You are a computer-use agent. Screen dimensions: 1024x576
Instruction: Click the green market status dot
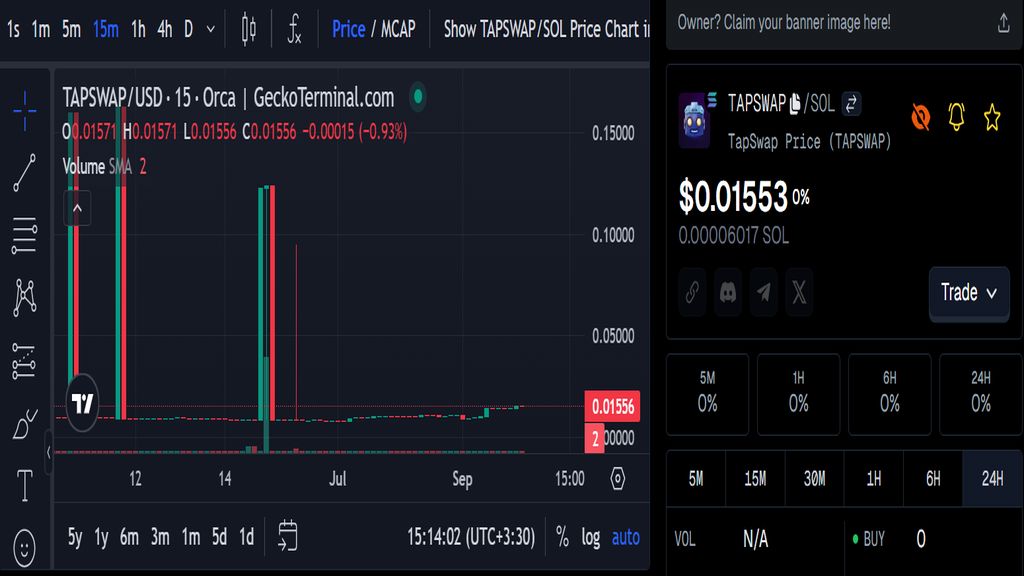pos(418,97)
